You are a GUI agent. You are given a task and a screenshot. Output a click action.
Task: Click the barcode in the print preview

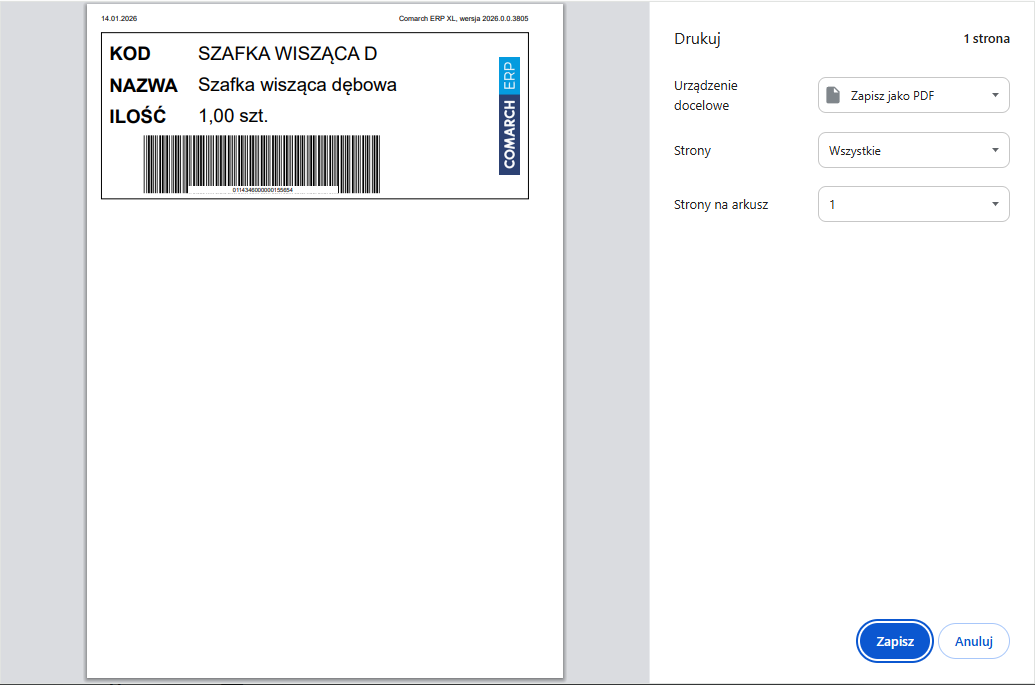point(261,164)
